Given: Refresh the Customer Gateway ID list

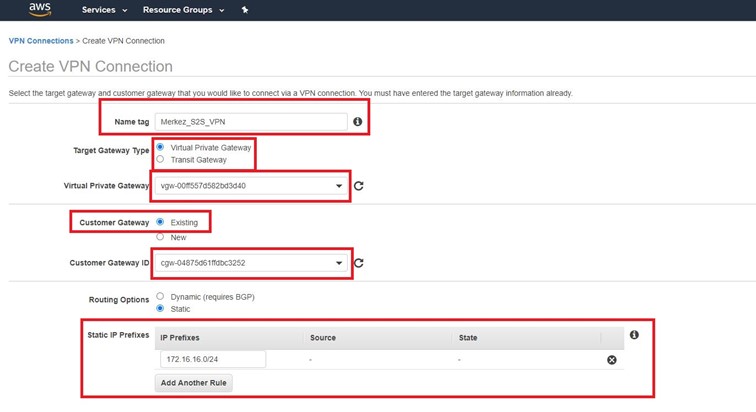Looking at the screenshot, I should (x=358, y=263).
